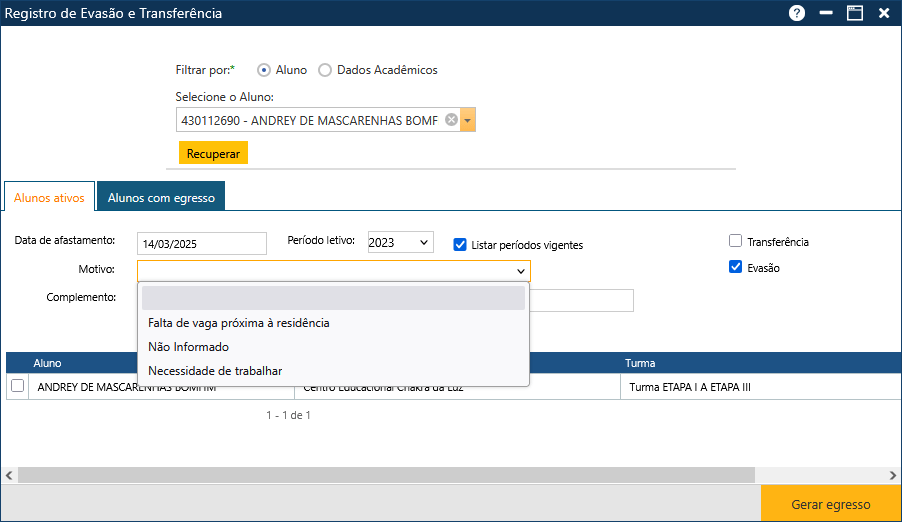Select the Dados Acadêmicos radio button
The width and height of the screenshot is (902, 522).
[325, 70]
